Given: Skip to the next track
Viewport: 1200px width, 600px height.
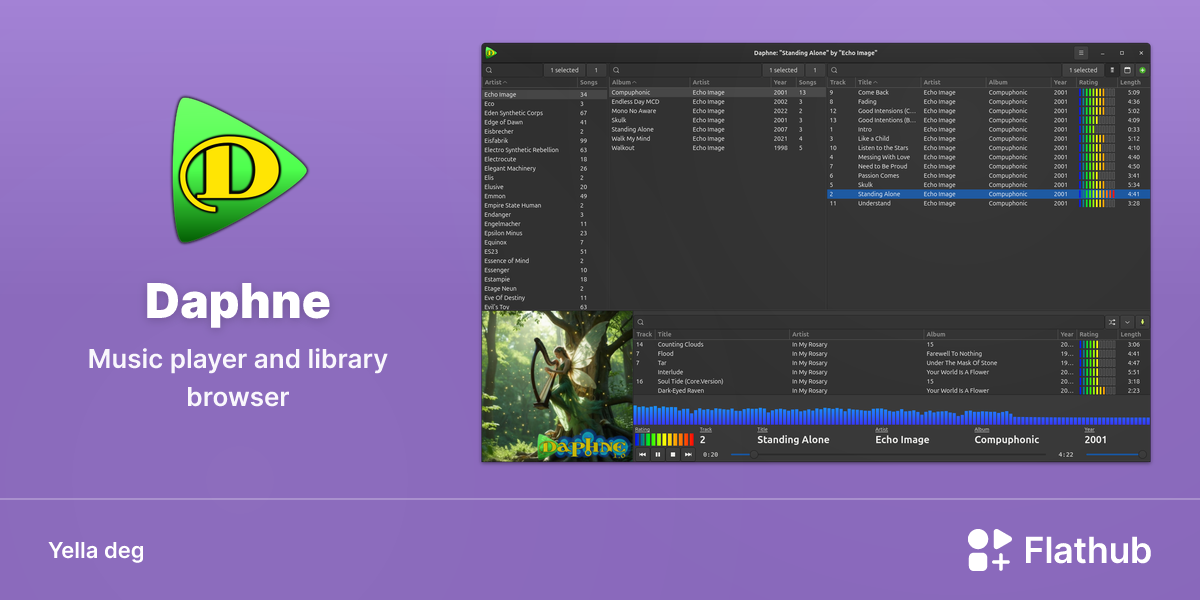Looking at the screenshot, I should coord(688,454).
